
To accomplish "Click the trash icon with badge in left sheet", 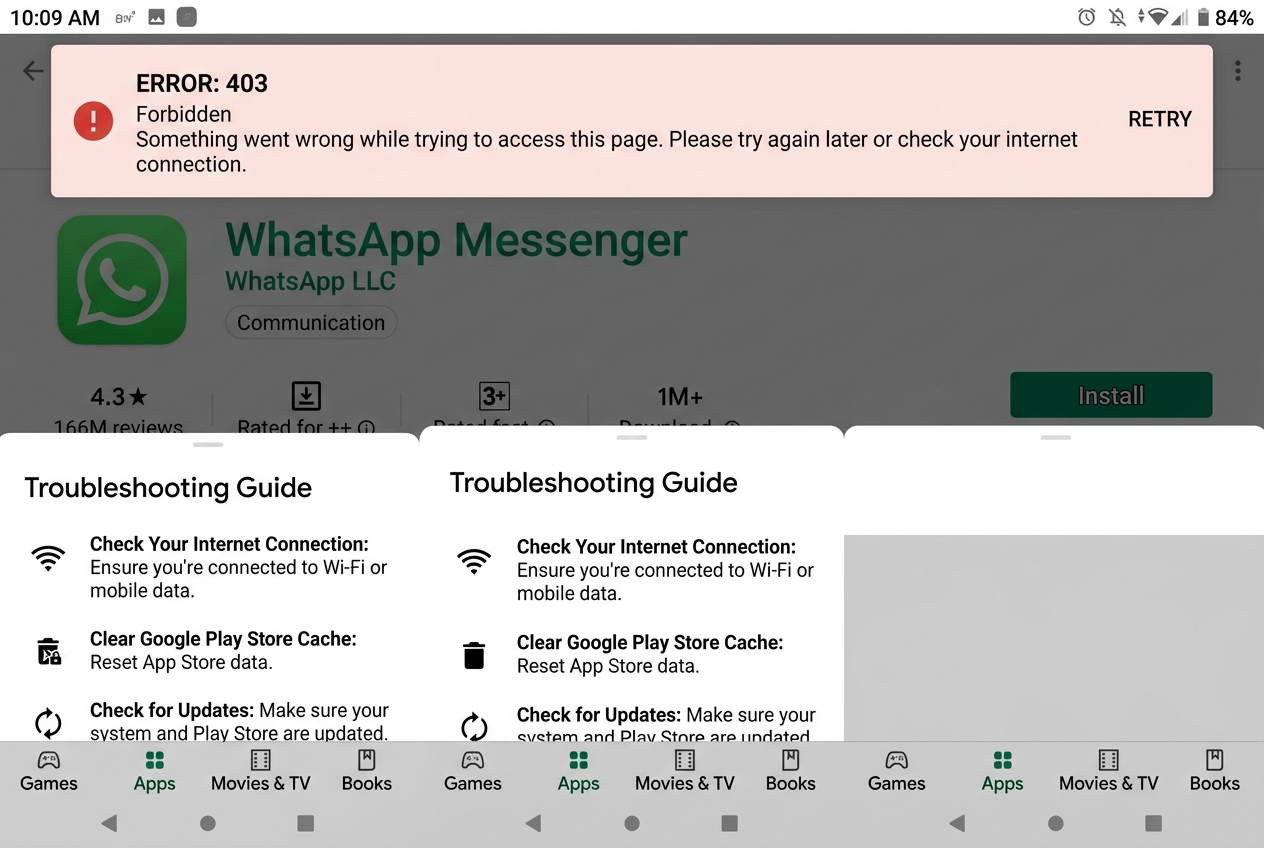I will (49, 651).
